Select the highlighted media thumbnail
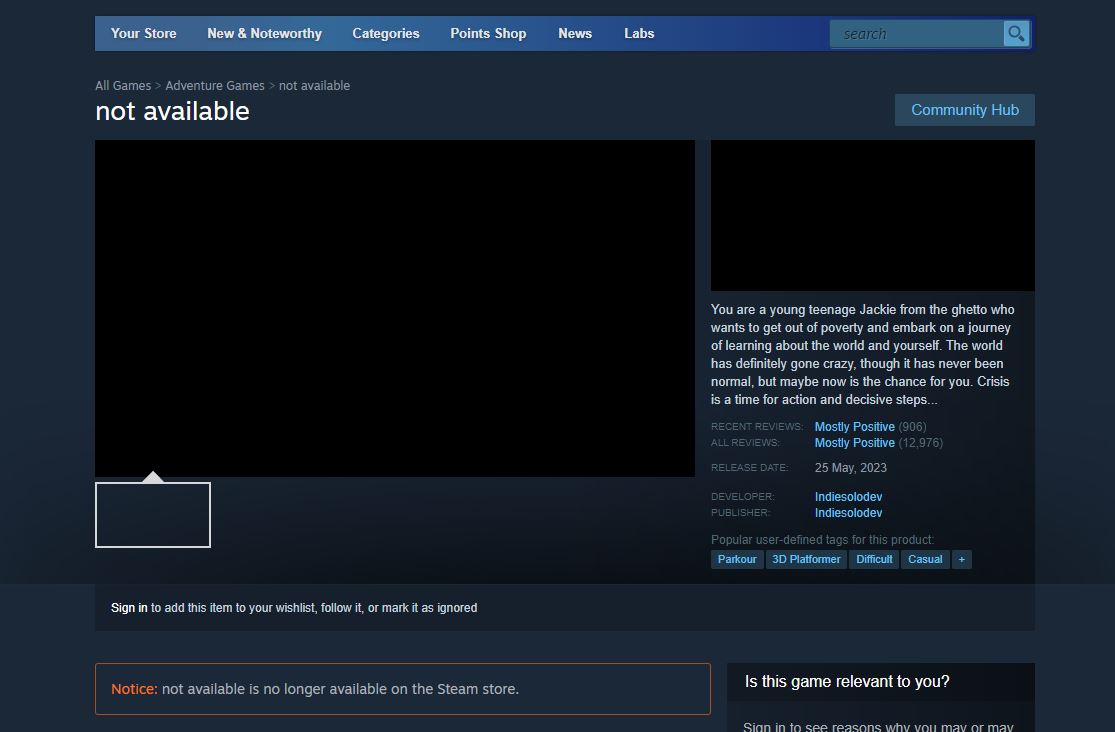Screen dimensions: 1115x732 point(153,515)
